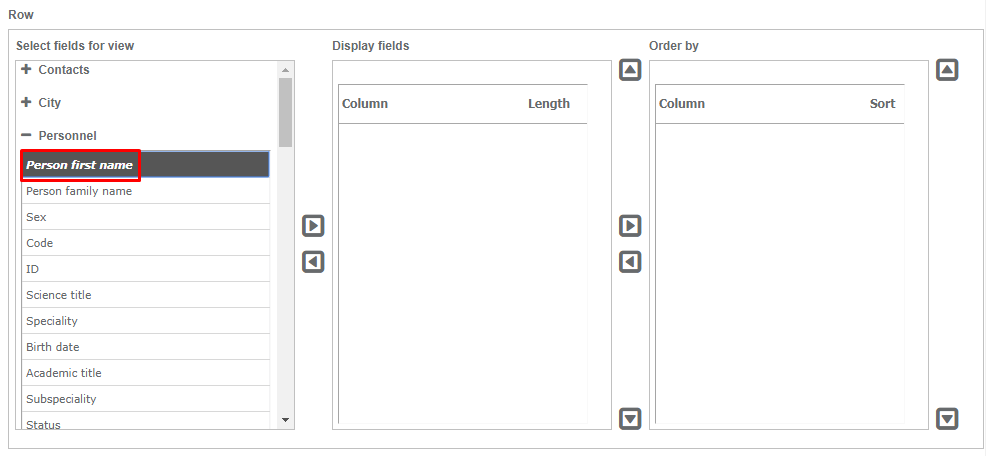The image size is (986, 456).
Task: Click the Length column header
Action: coord(548,104)
